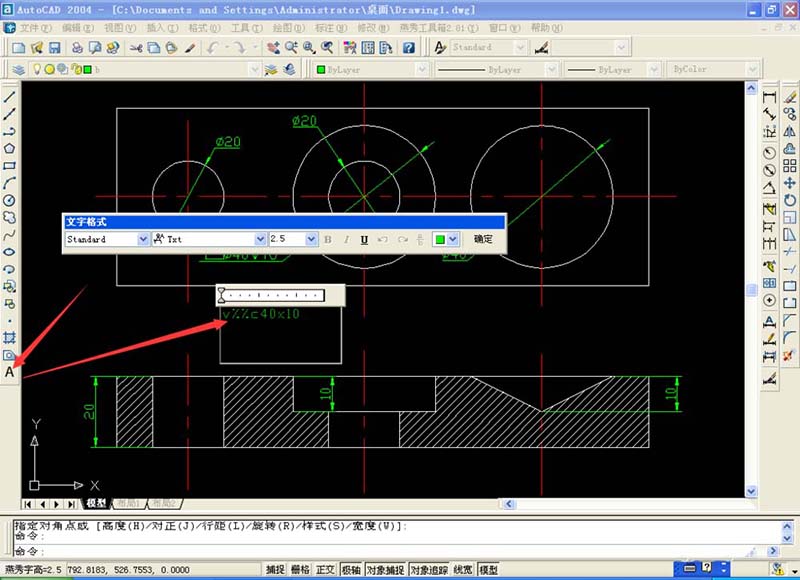Click the Save icon in the standard toolbar
This screenshot has width=800, height=580.
(54, 47)
